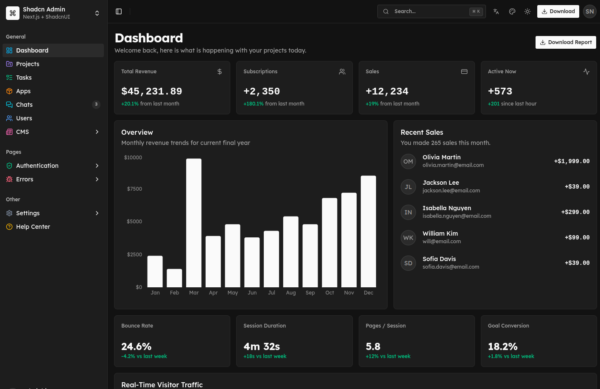Open Tasks in the sidebar

(53, 77)
